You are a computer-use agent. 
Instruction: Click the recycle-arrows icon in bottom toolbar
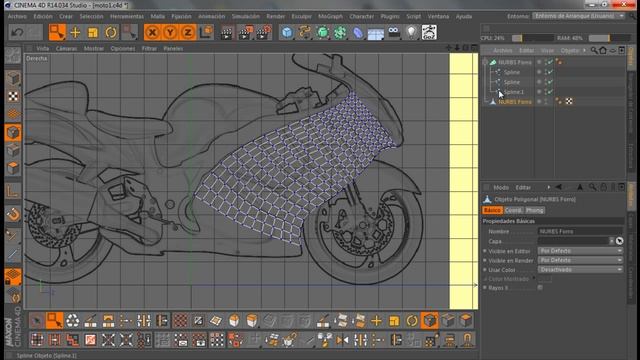72,321
